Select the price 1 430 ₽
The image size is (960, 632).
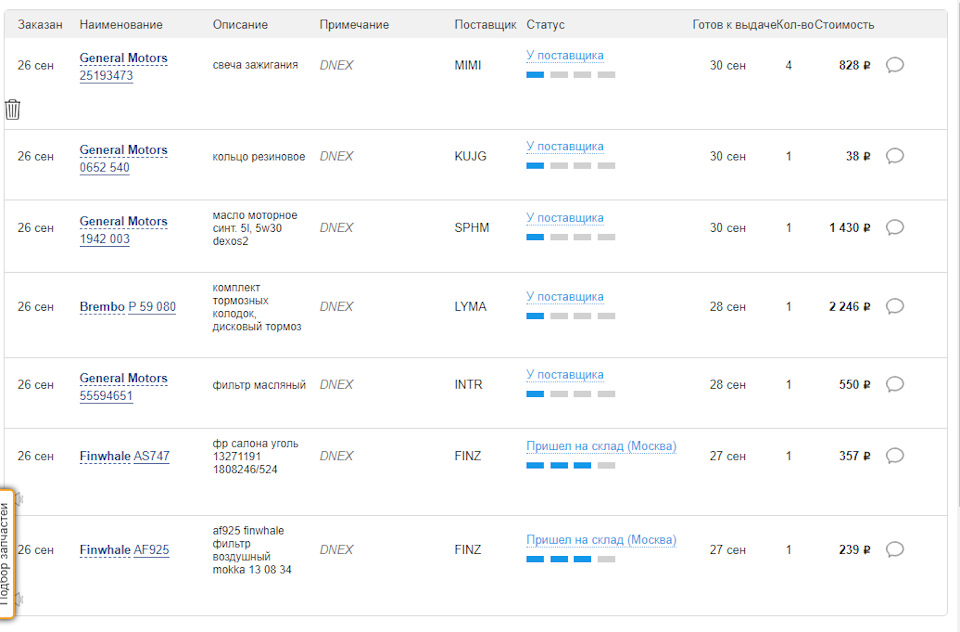[x=849, y=228]
